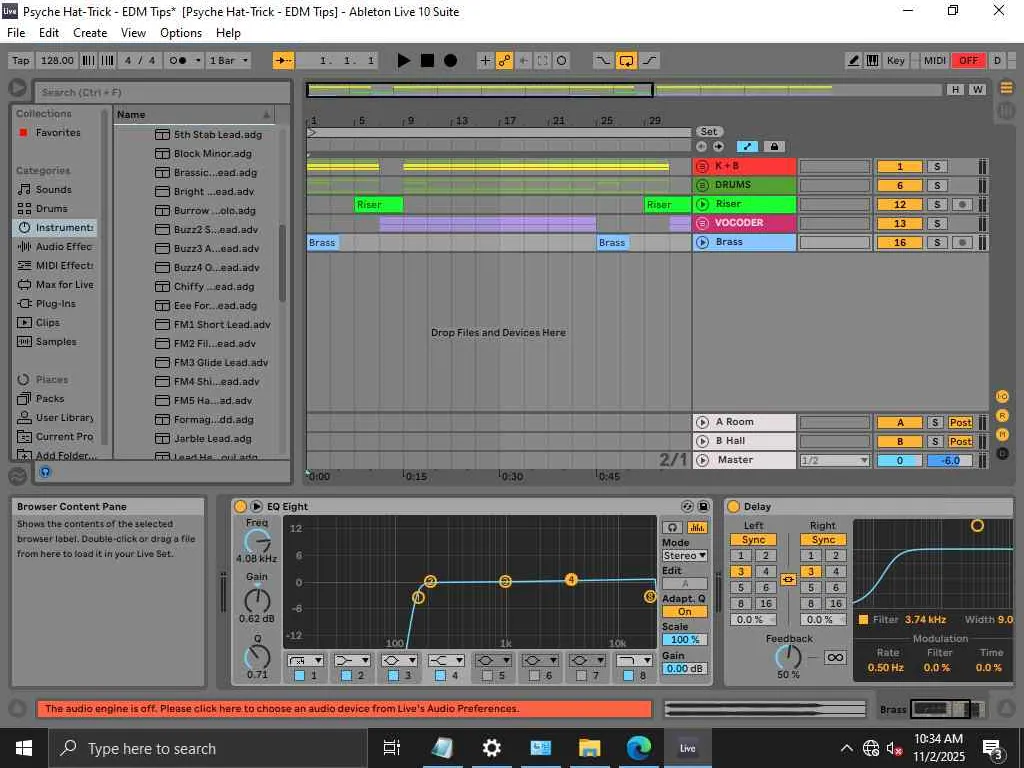The image size is (1024, 768).
Task: Select Plug-Ins category in browser
Action: click(56, 304)
